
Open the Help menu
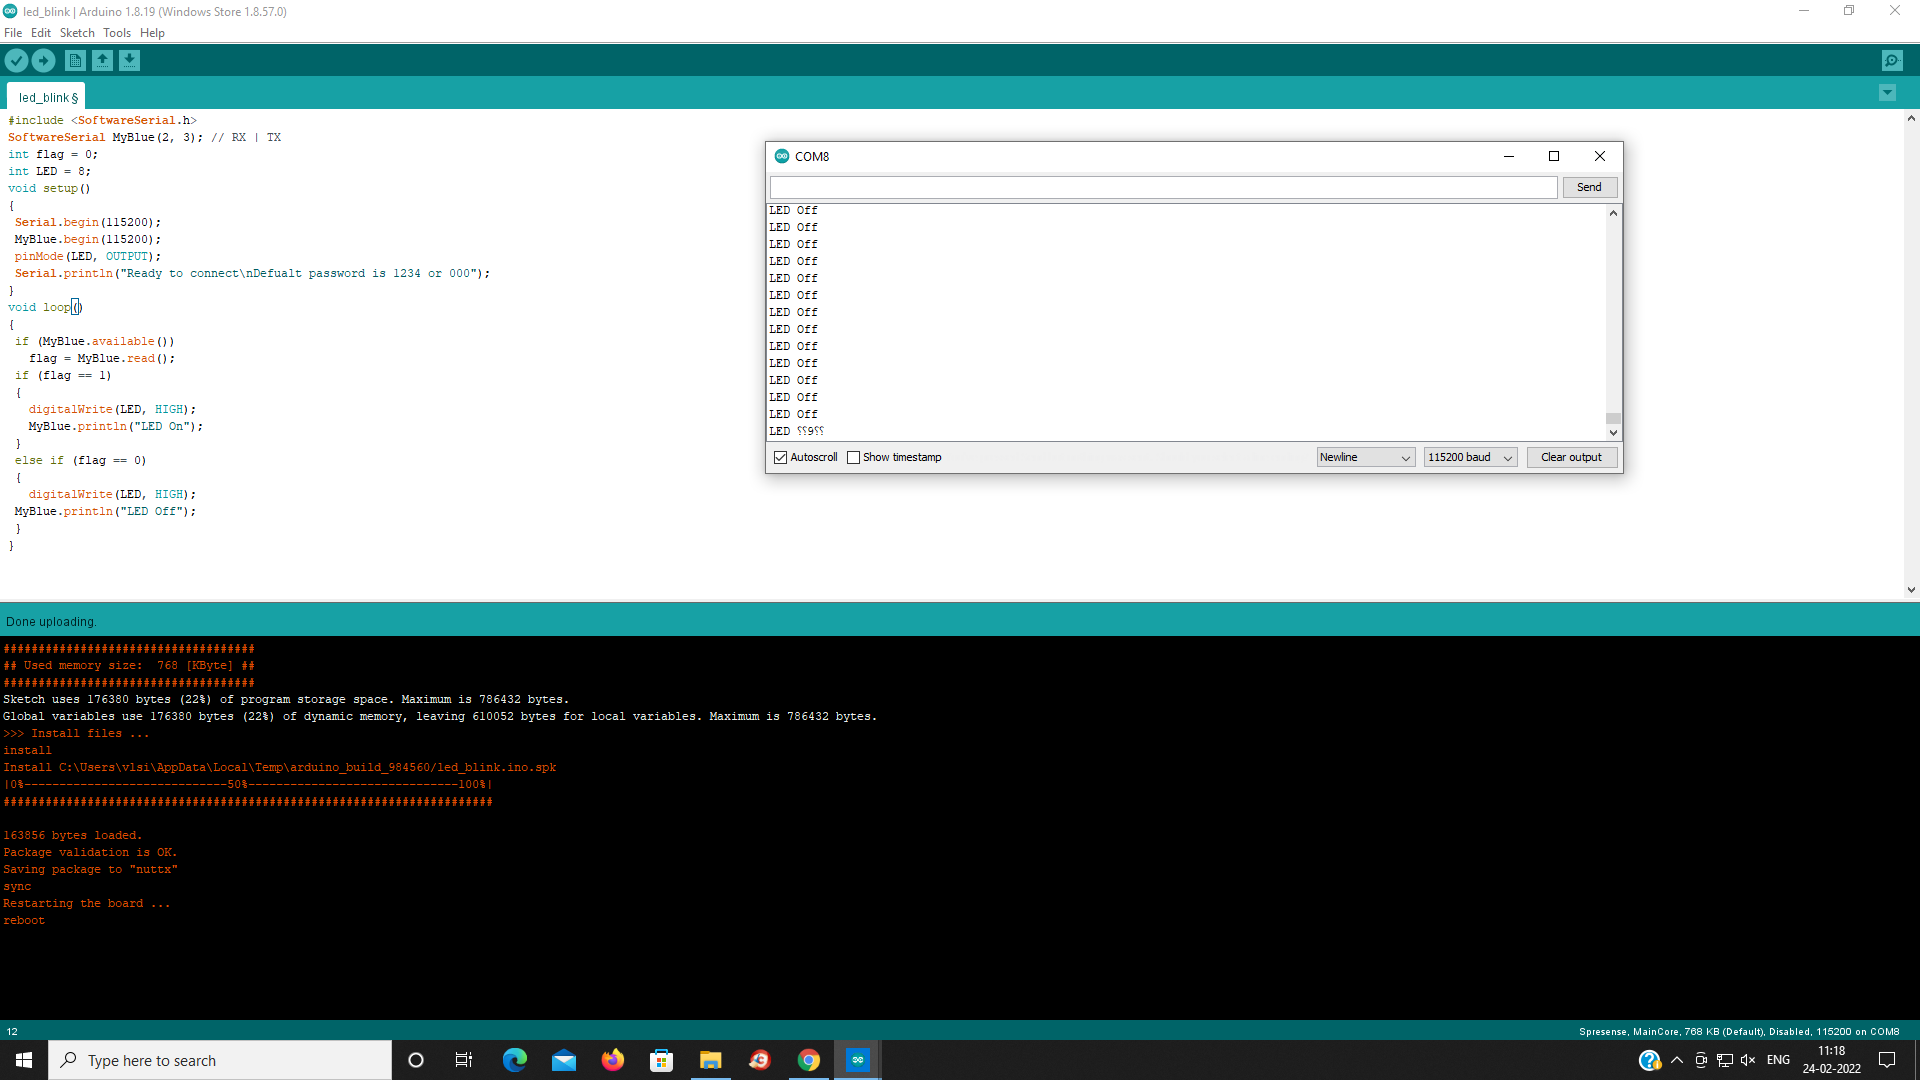(x=152, y=33)
